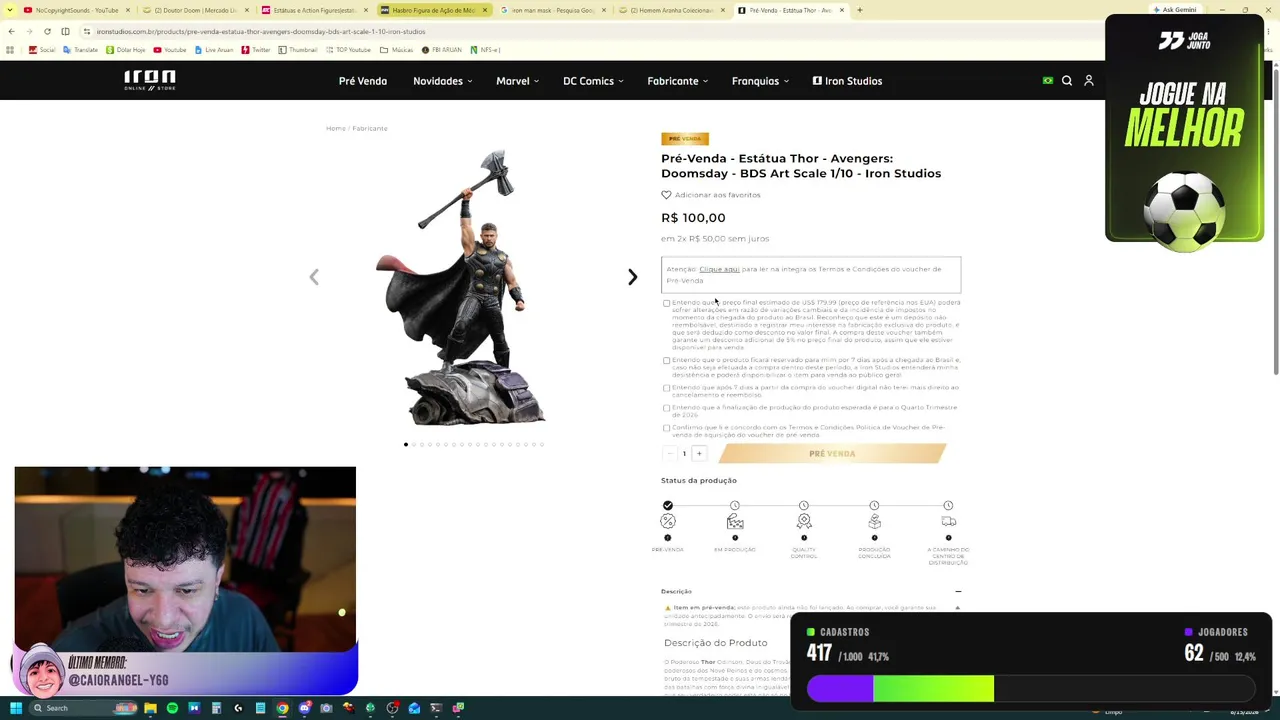The width and height of the screenshot is (1280, 720).
Task: Expand the Franquias dropdown menu
Action: click(760, 81)
